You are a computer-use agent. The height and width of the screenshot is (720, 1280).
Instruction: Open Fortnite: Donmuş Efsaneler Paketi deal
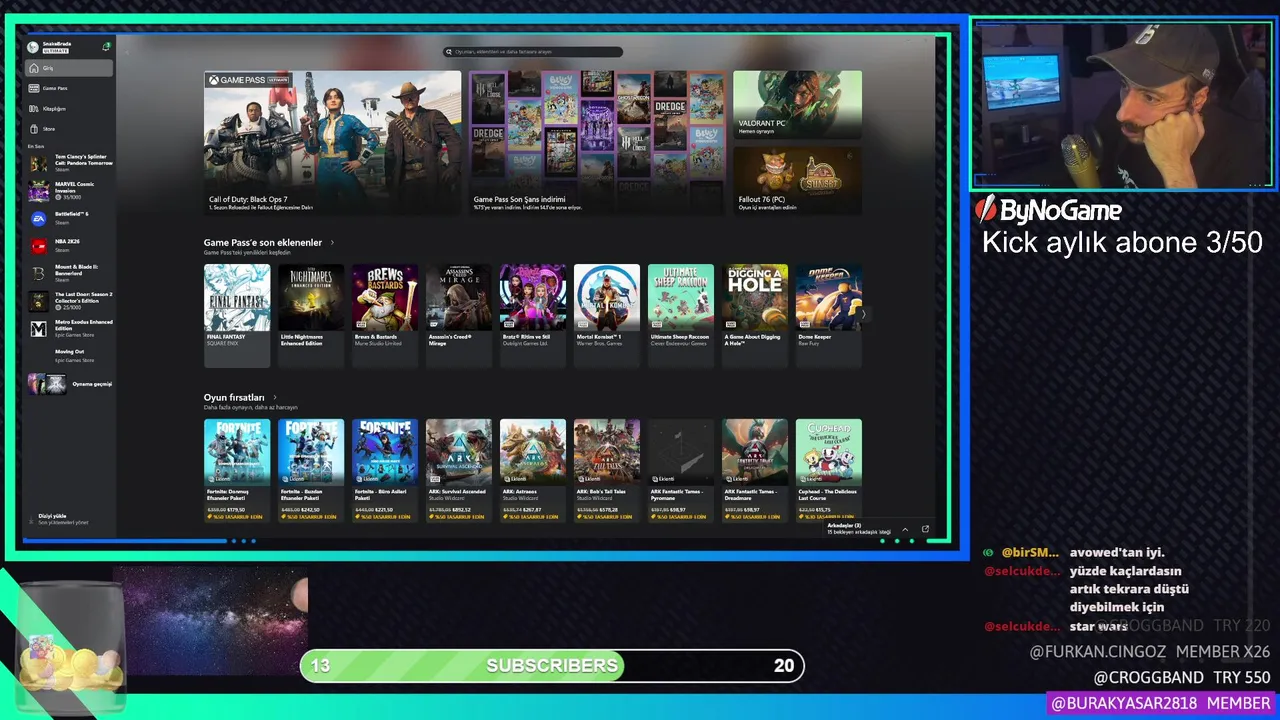[237, 470]
